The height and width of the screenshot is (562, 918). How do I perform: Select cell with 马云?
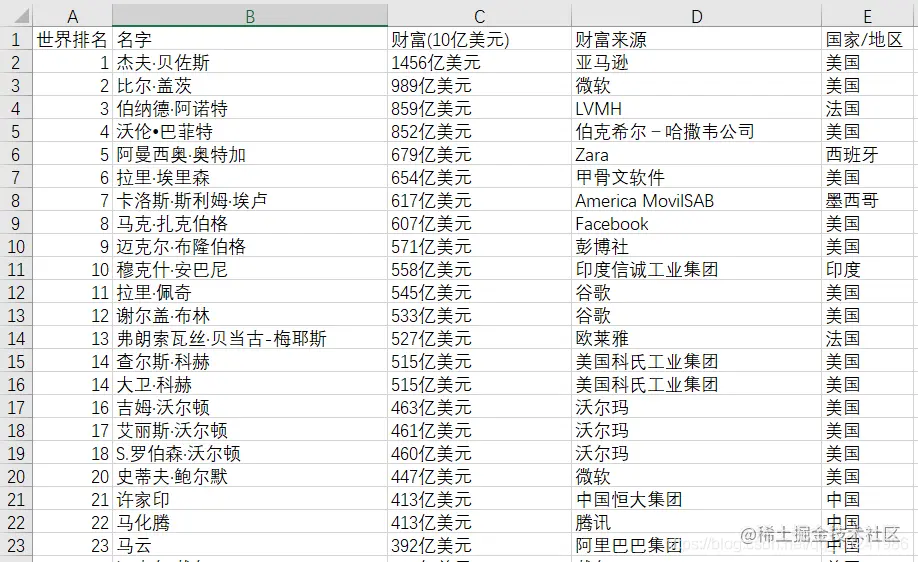249,546
